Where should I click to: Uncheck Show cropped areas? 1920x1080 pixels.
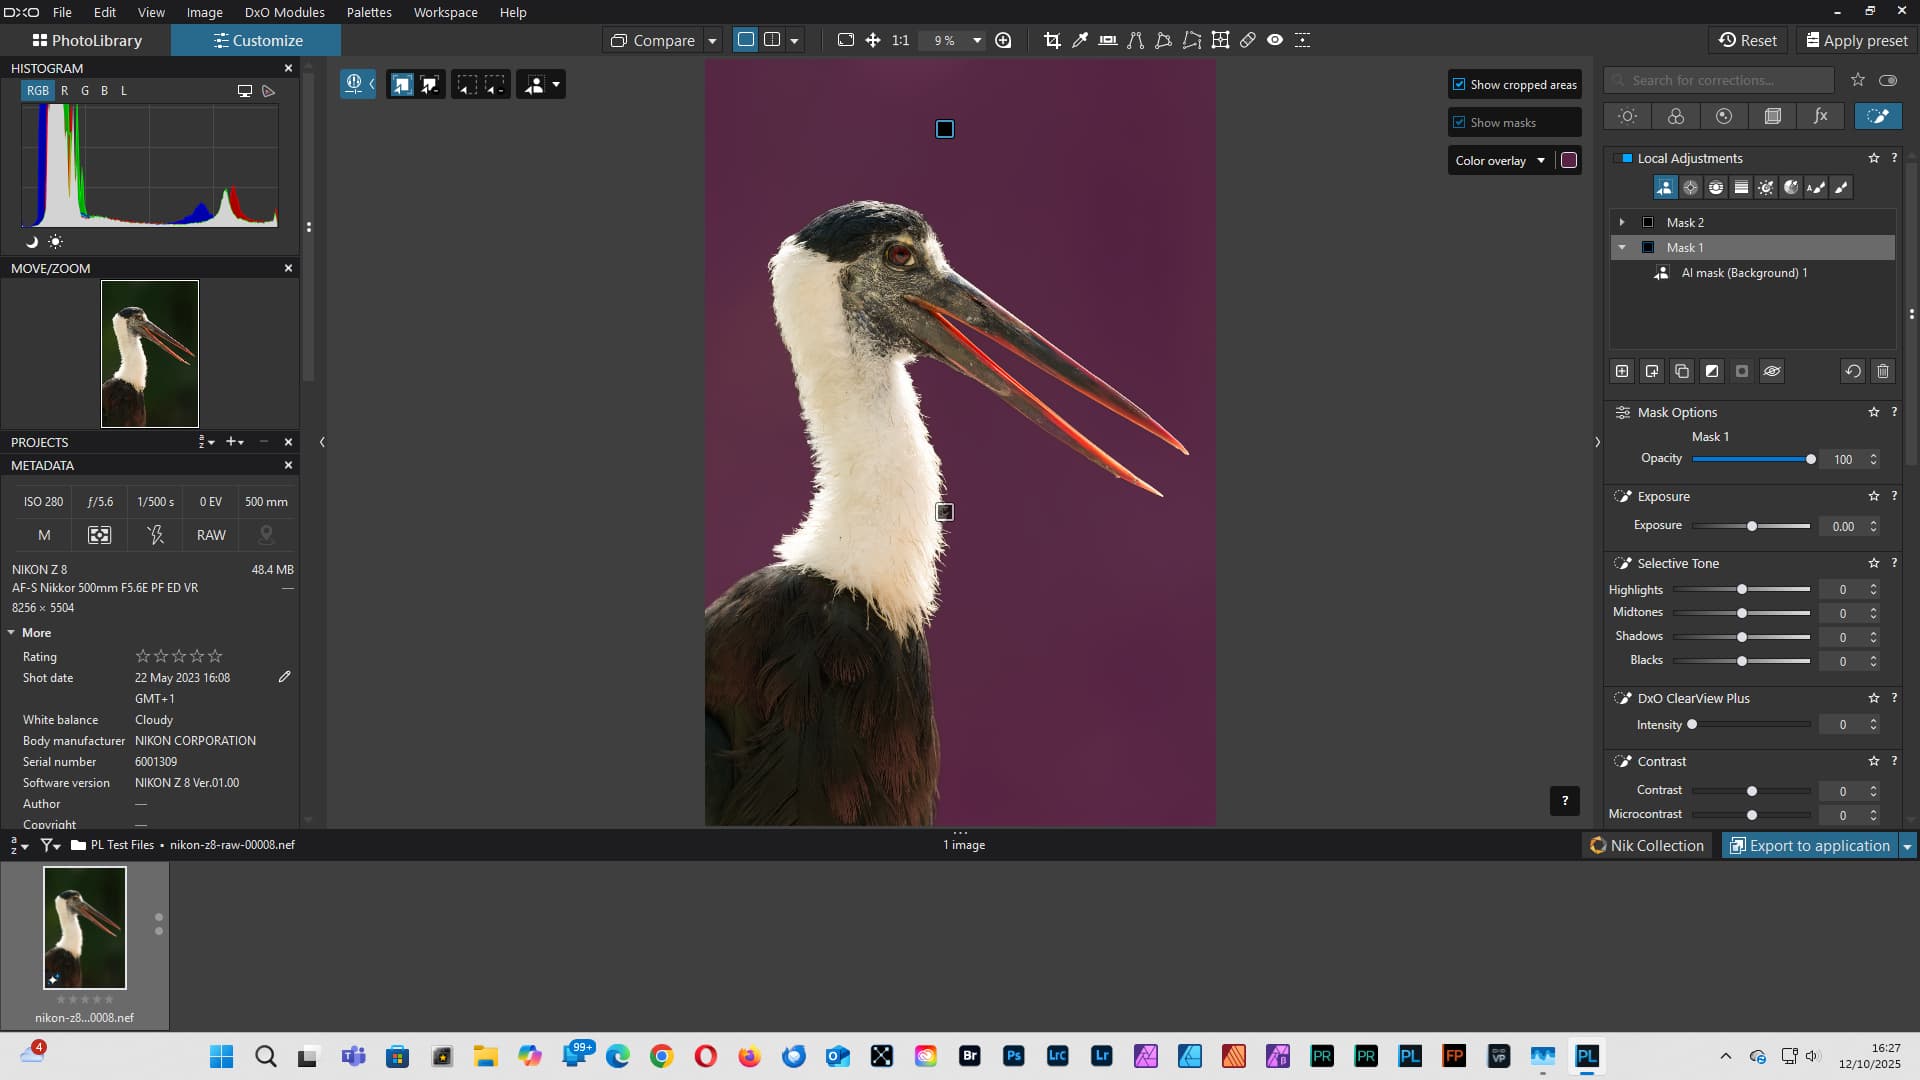coord(1459,85)
